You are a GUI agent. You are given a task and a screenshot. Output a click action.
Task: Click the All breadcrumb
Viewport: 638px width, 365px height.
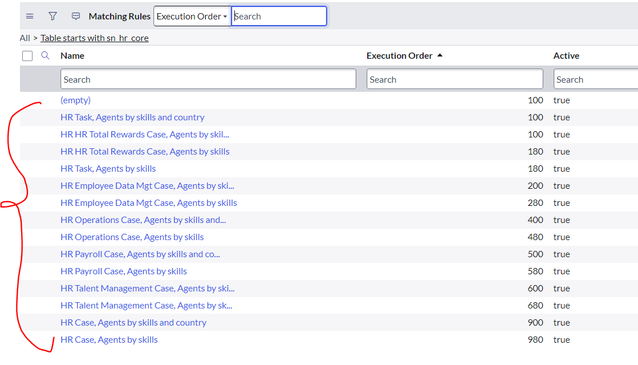25,38
